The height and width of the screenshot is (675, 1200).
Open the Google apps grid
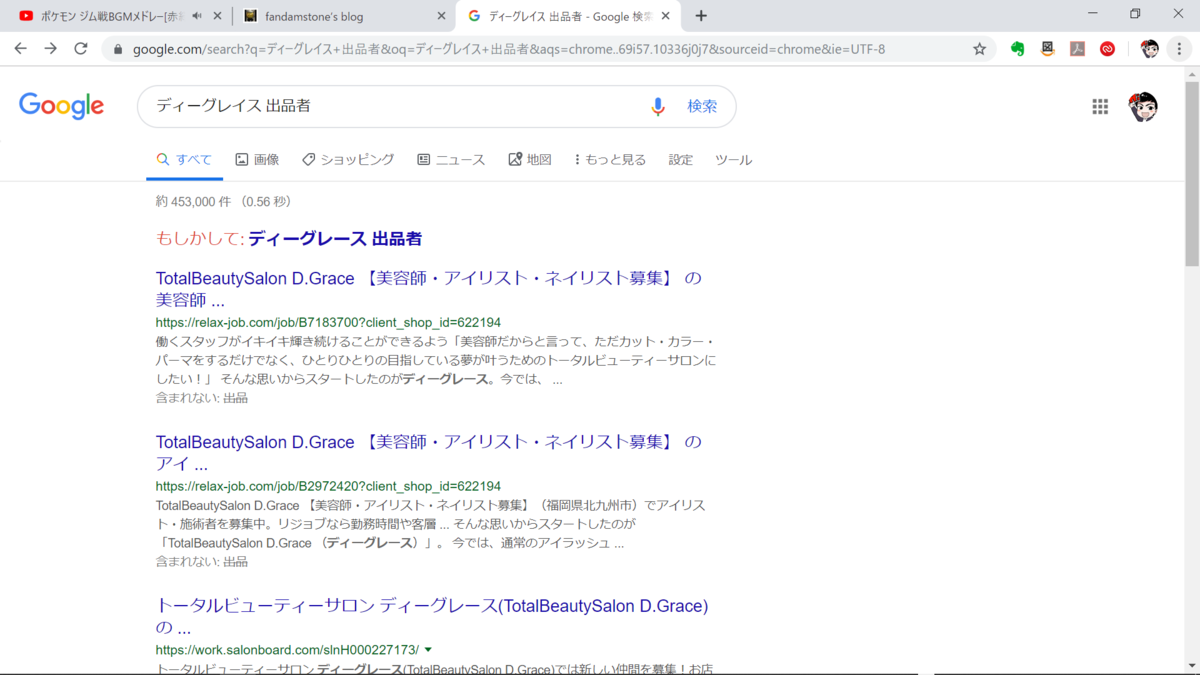[x=1100, y=107]
